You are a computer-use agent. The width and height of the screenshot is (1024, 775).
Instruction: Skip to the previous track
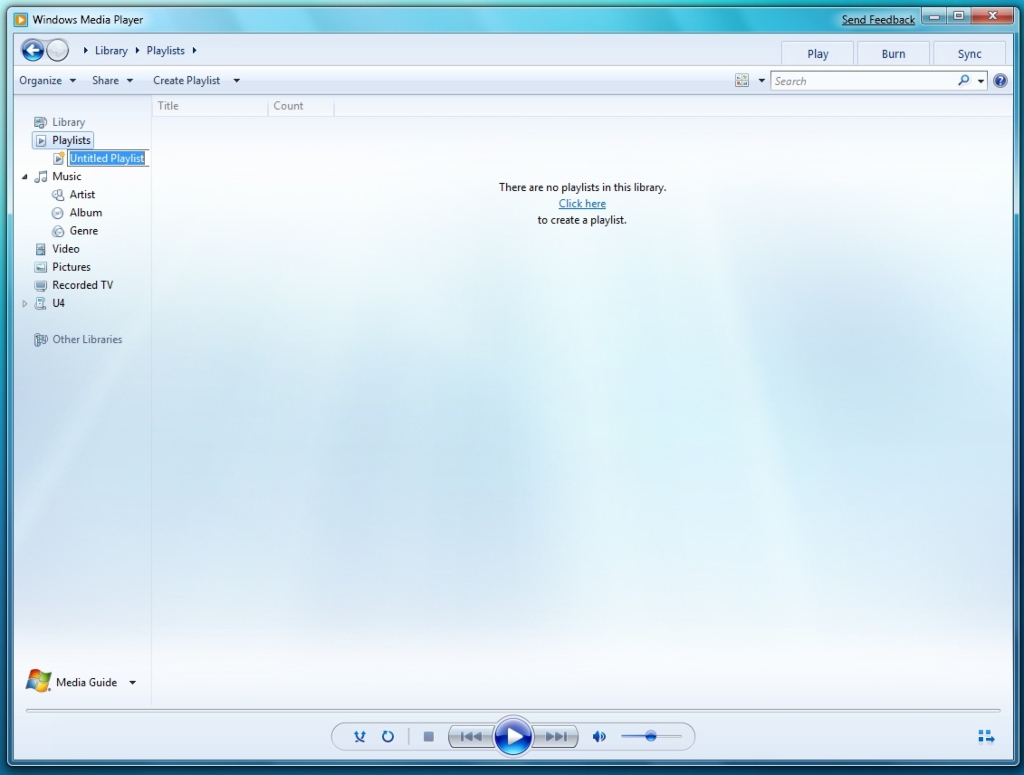(x=471, y=736)
